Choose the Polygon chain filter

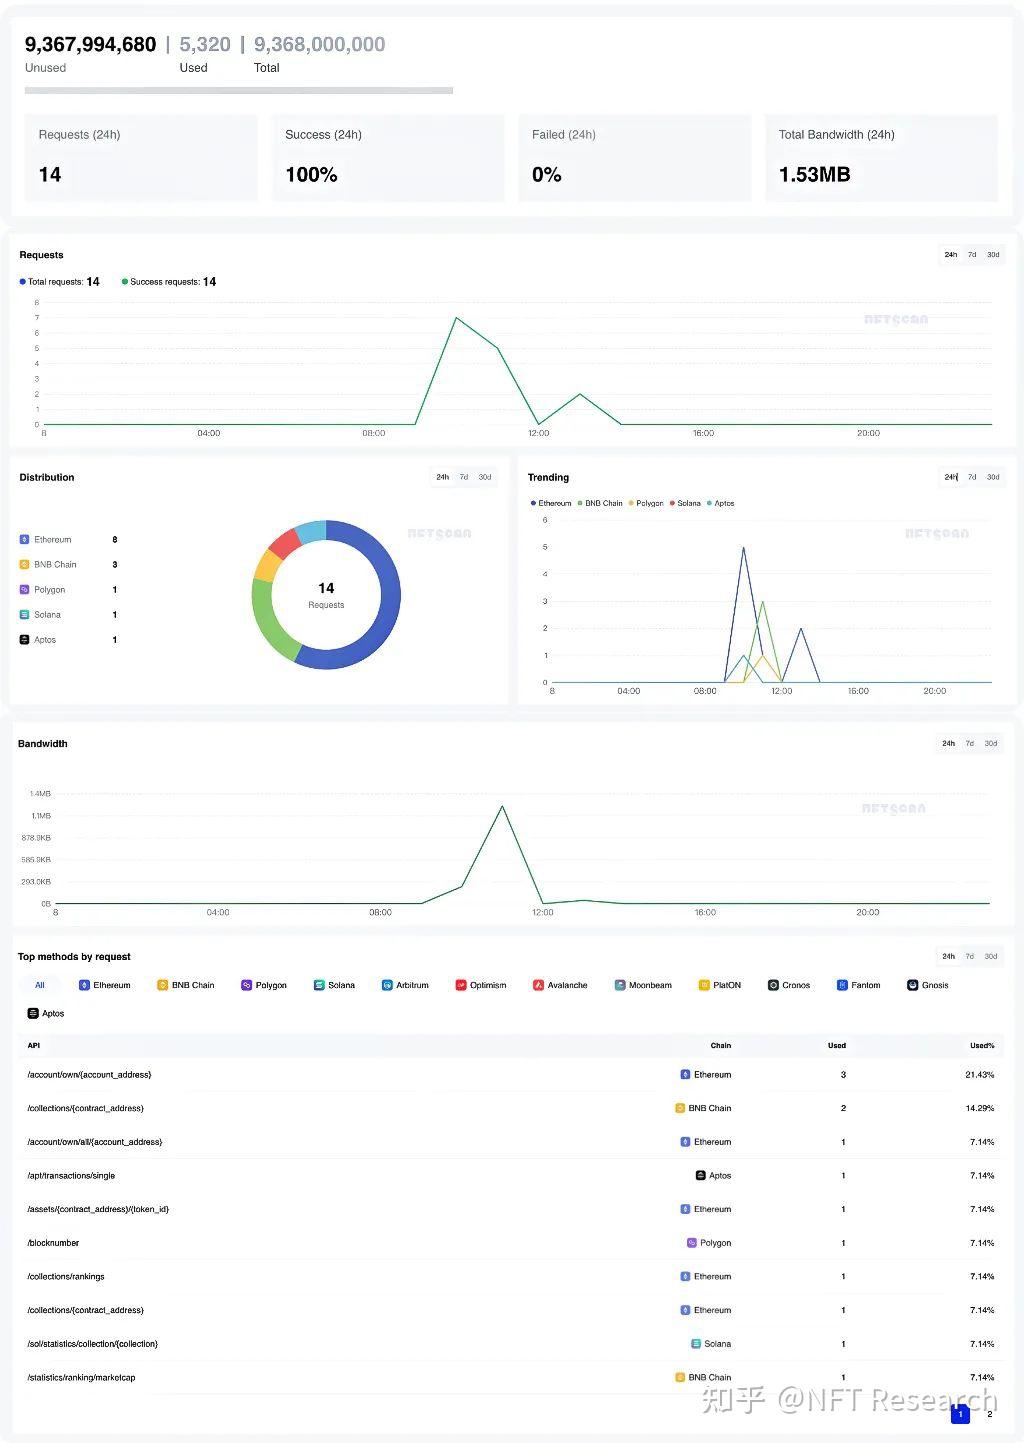264,985
